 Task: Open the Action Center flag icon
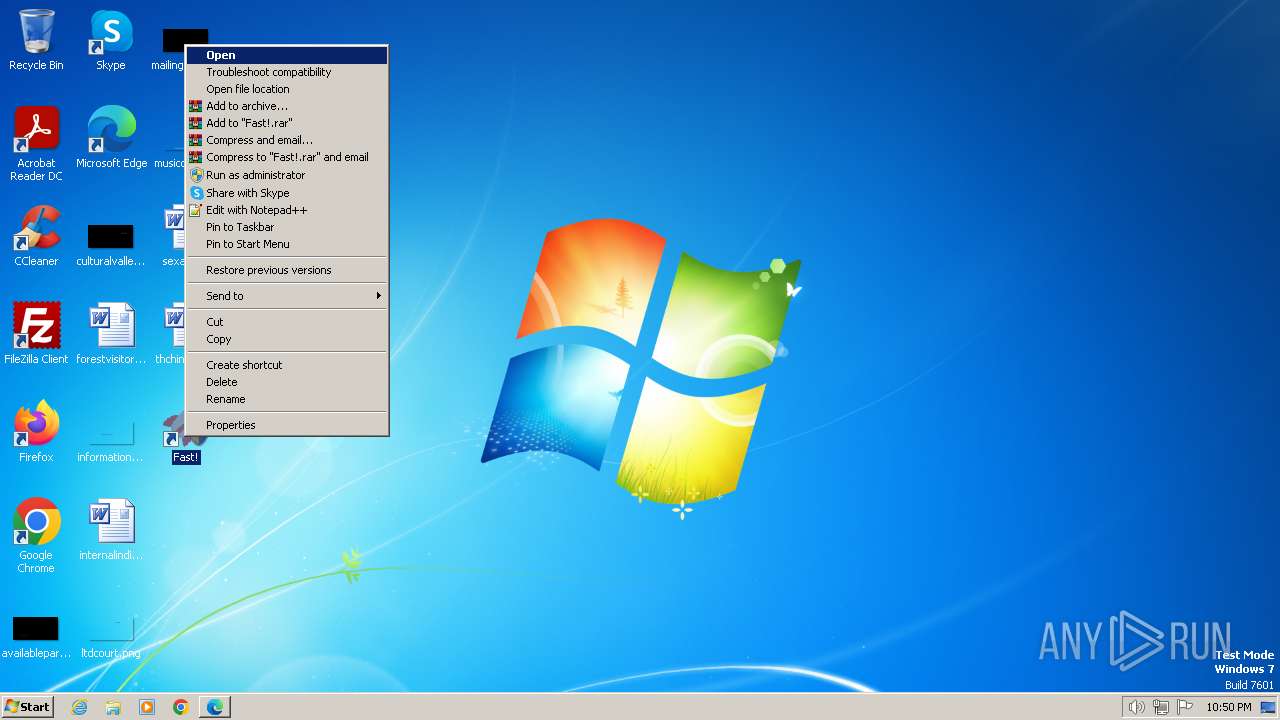1185,707
